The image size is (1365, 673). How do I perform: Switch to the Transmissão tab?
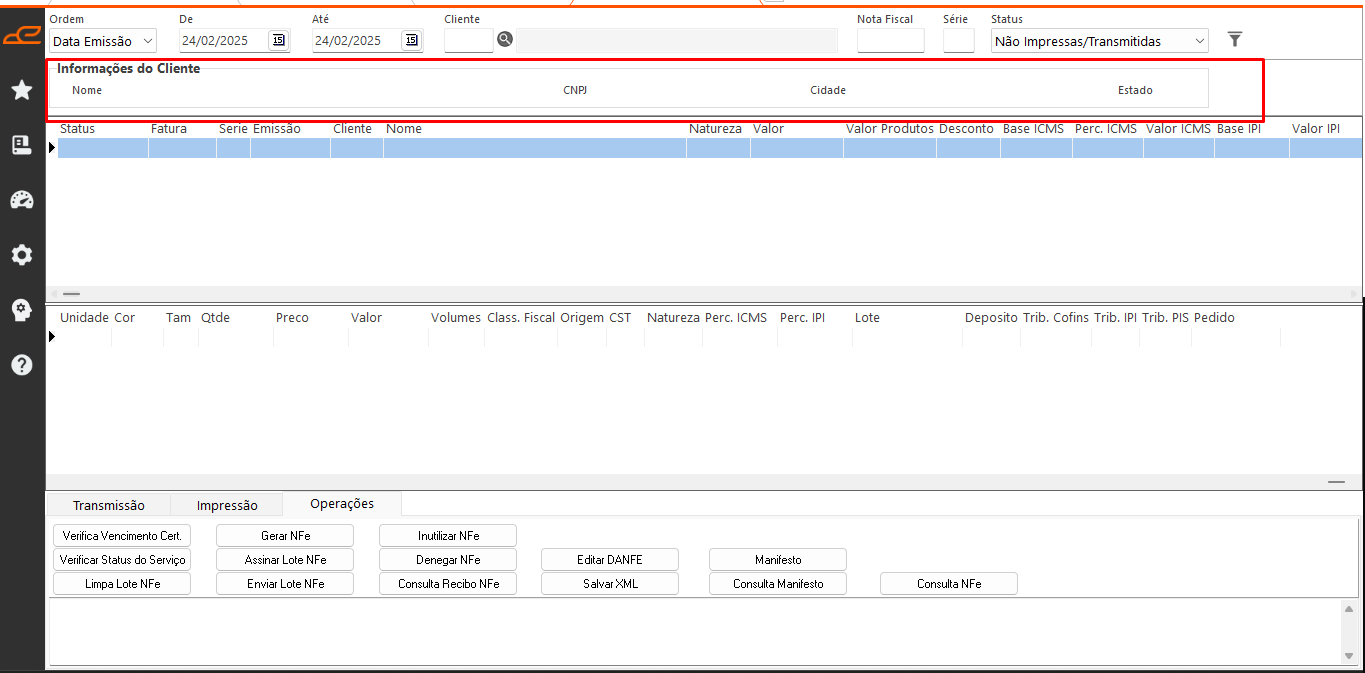pos(108,505)
